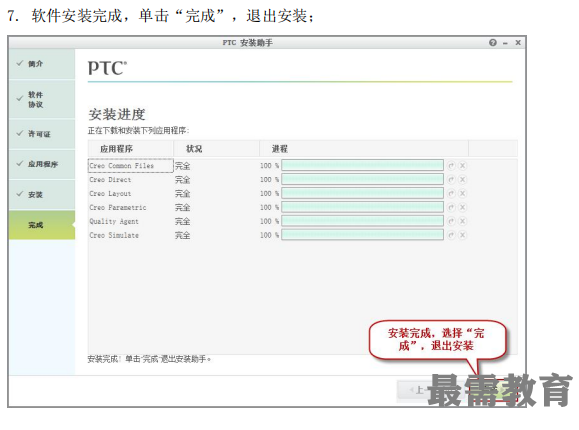Click cancel icon for Creo Parametric
This screenshot has width=579, height=430.
[462, 207]
